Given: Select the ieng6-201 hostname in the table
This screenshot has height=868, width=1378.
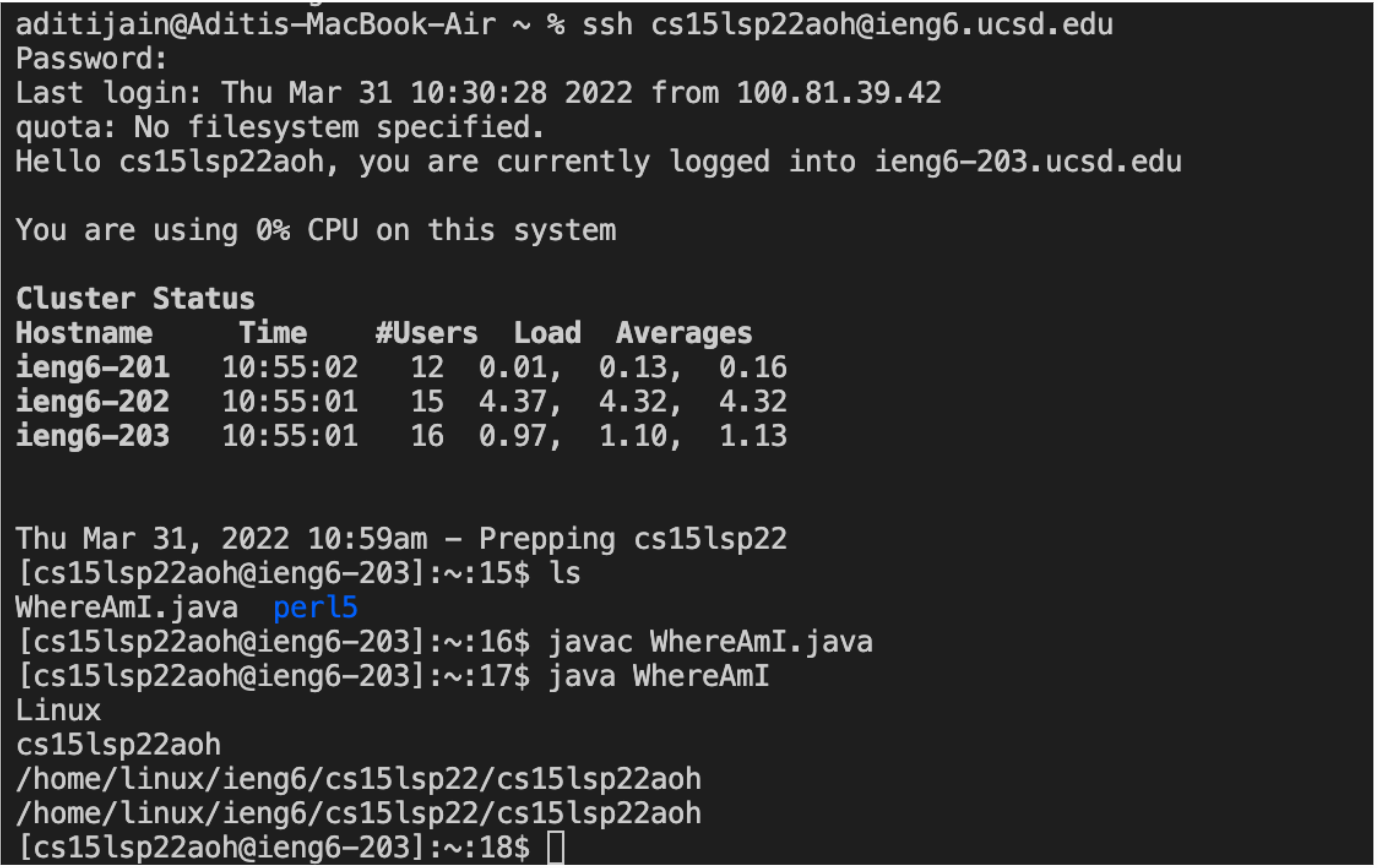Looking at the screenshot, I should [92, 367].
